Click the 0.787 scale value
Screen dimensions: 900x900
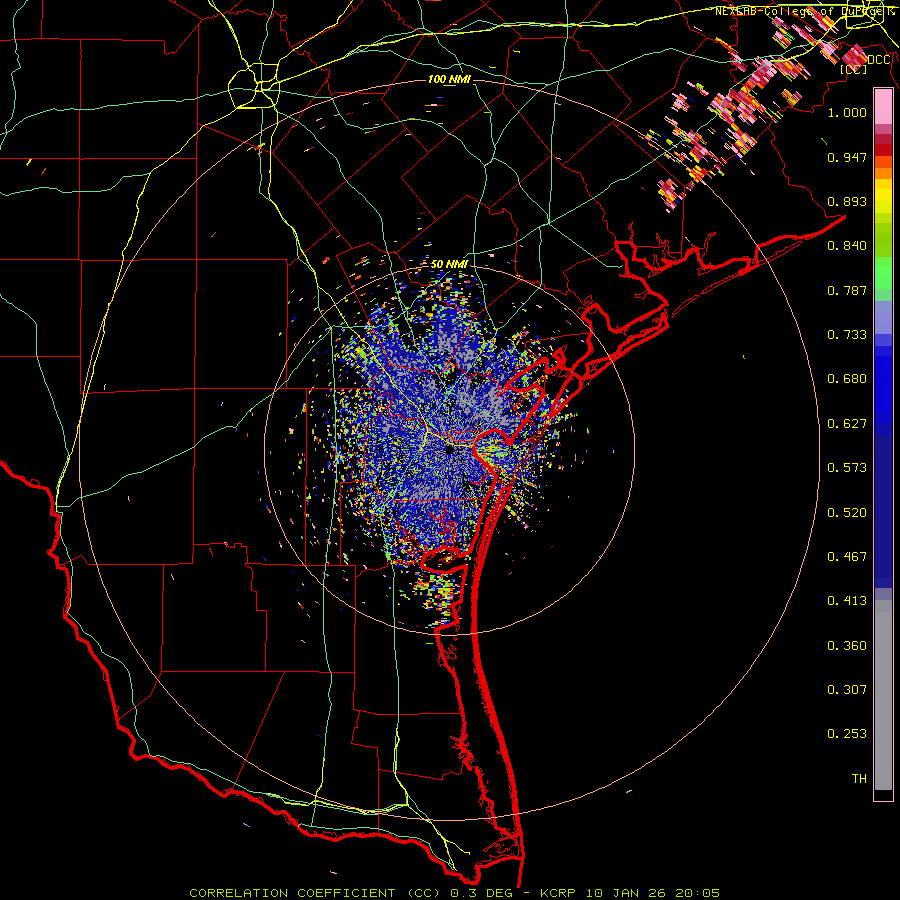click(847, 290)
